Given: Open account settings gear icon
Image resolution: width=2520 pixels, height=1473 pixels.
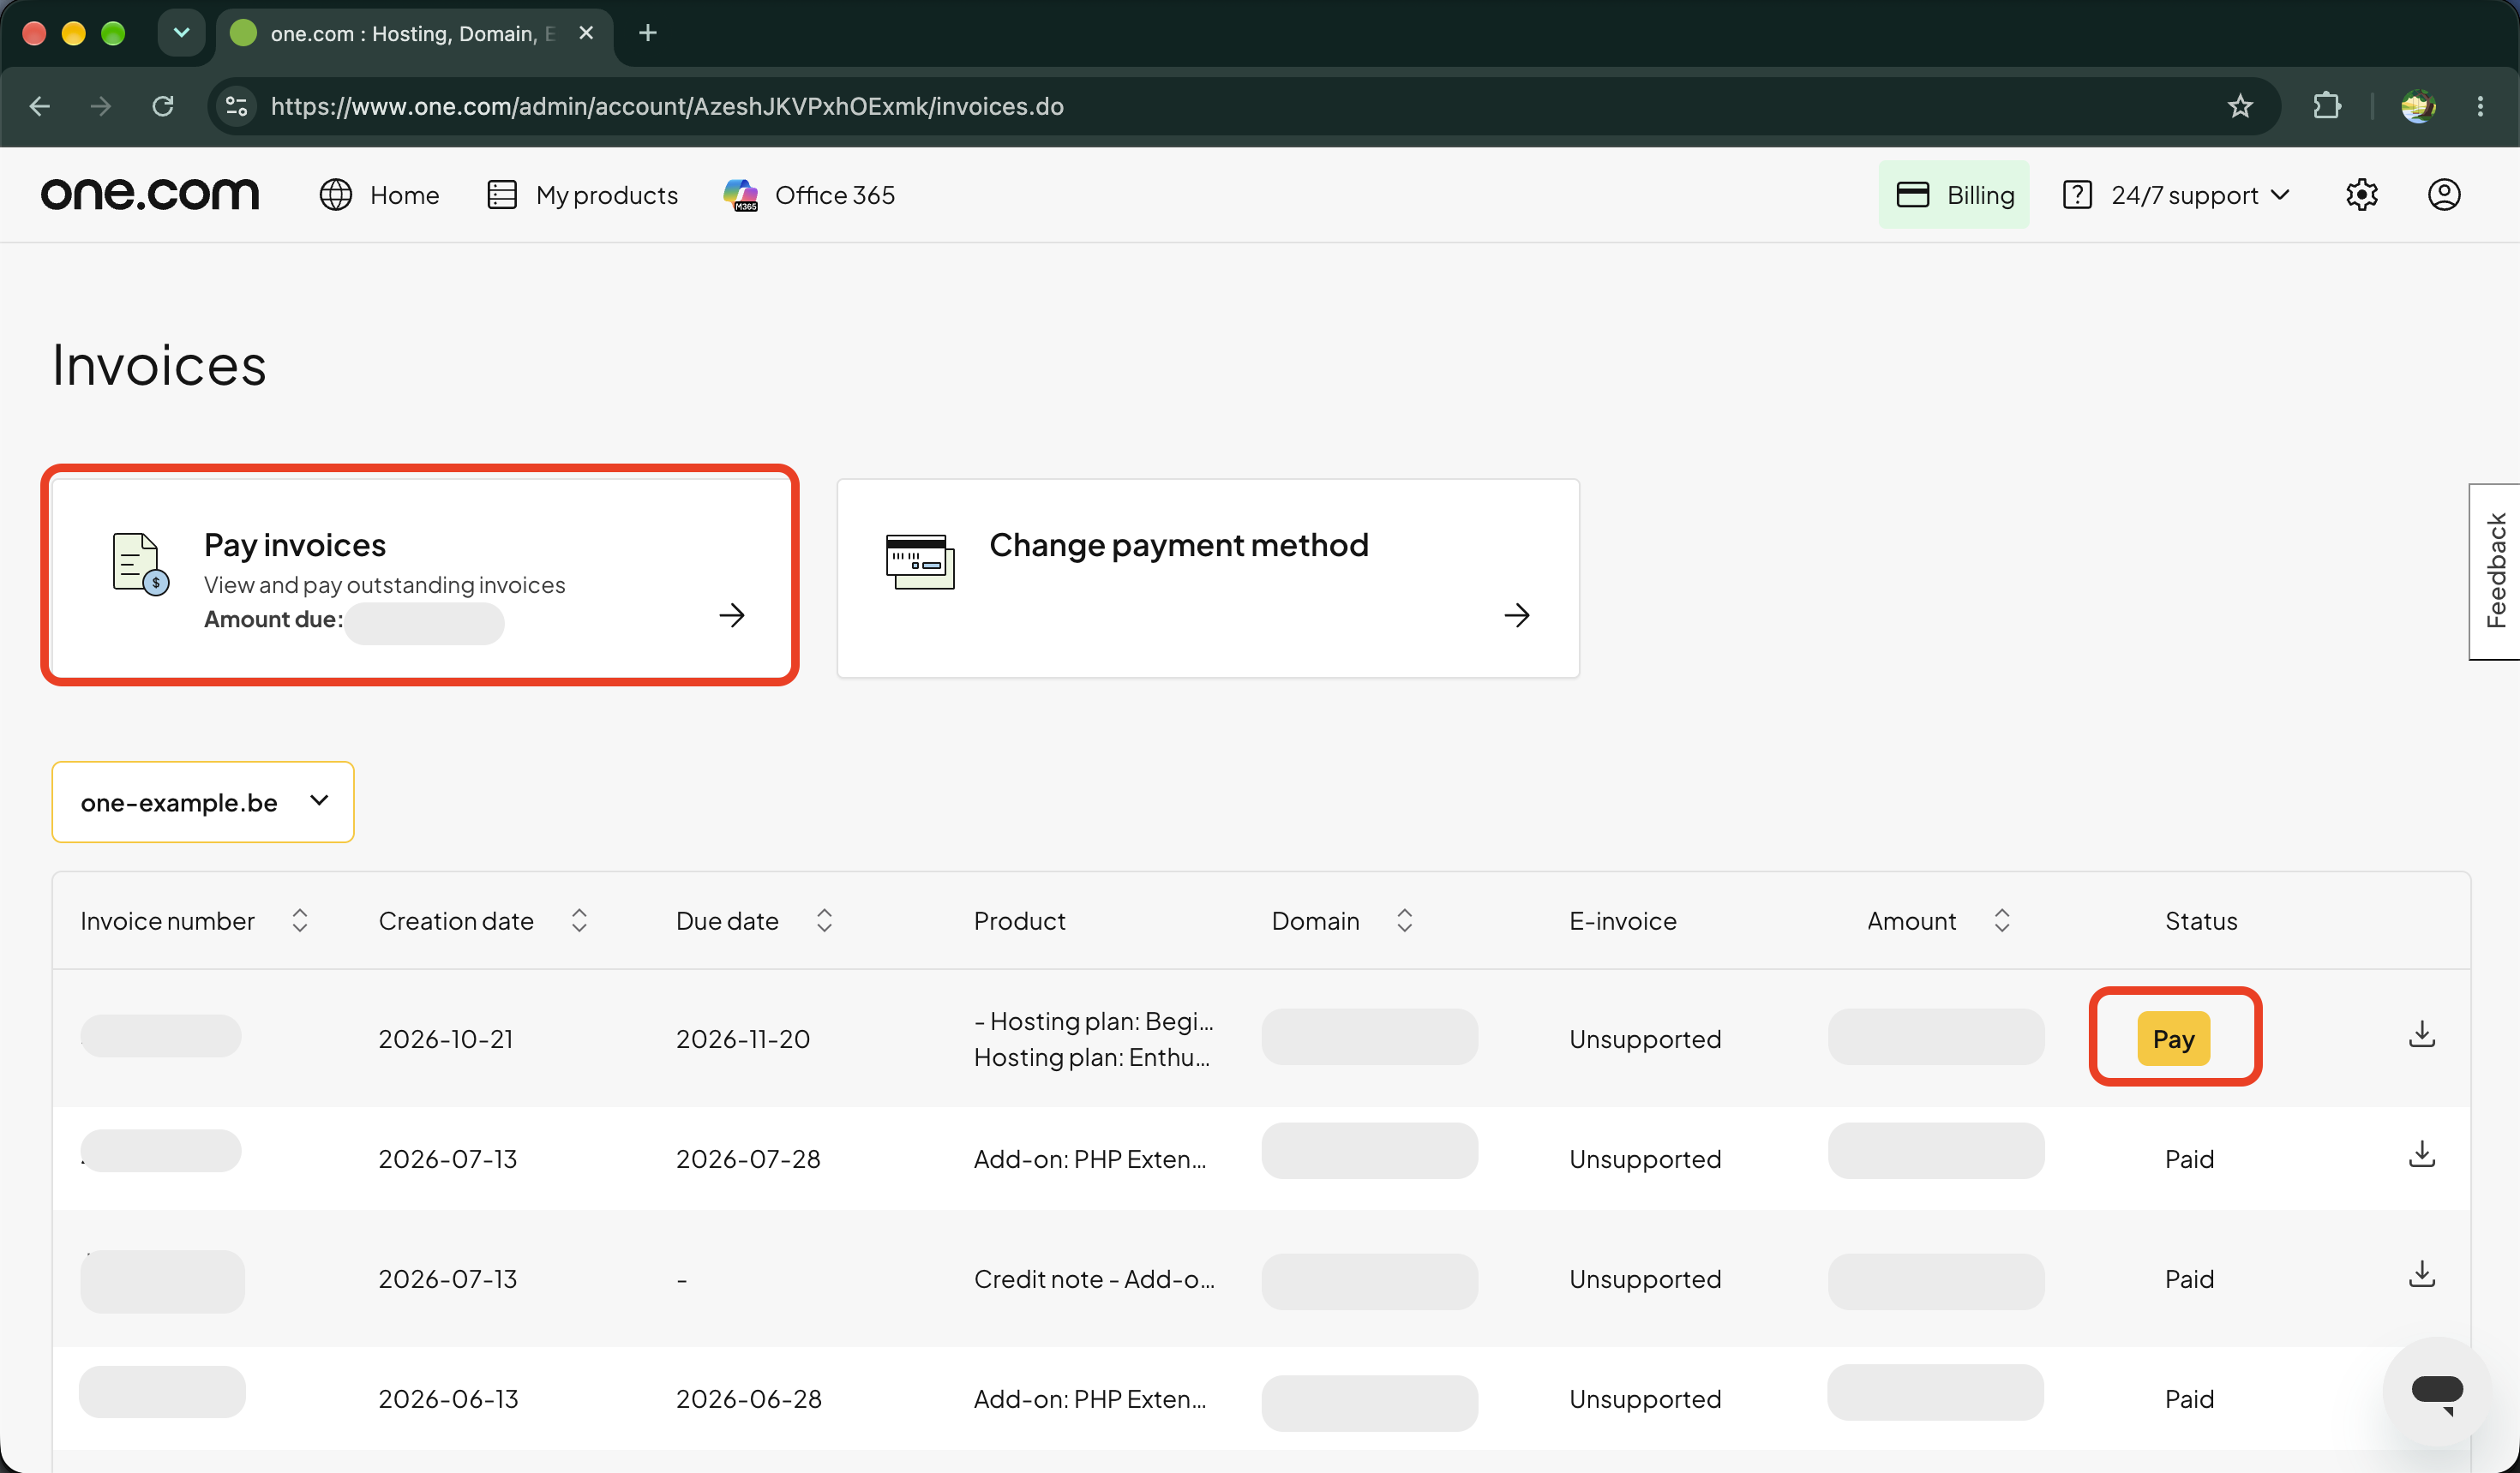Looking at the screenshot, I should tap(2361, 195).
